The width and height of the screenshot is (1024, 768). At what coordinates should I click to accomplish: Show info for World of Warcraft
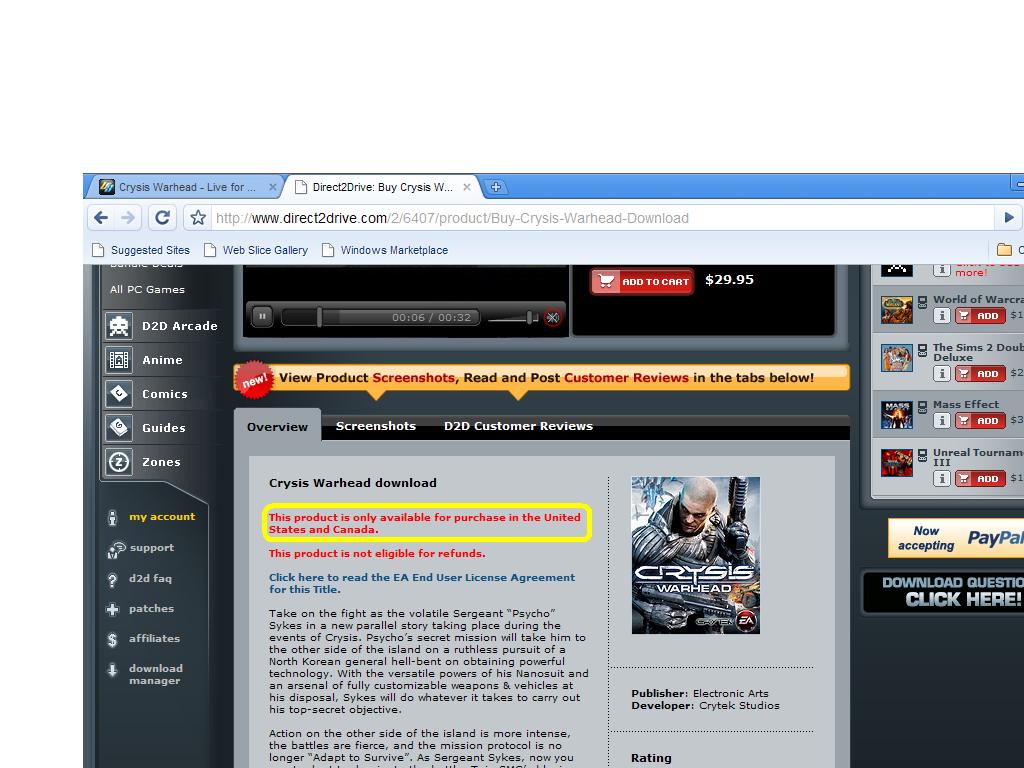click(941, 315)
